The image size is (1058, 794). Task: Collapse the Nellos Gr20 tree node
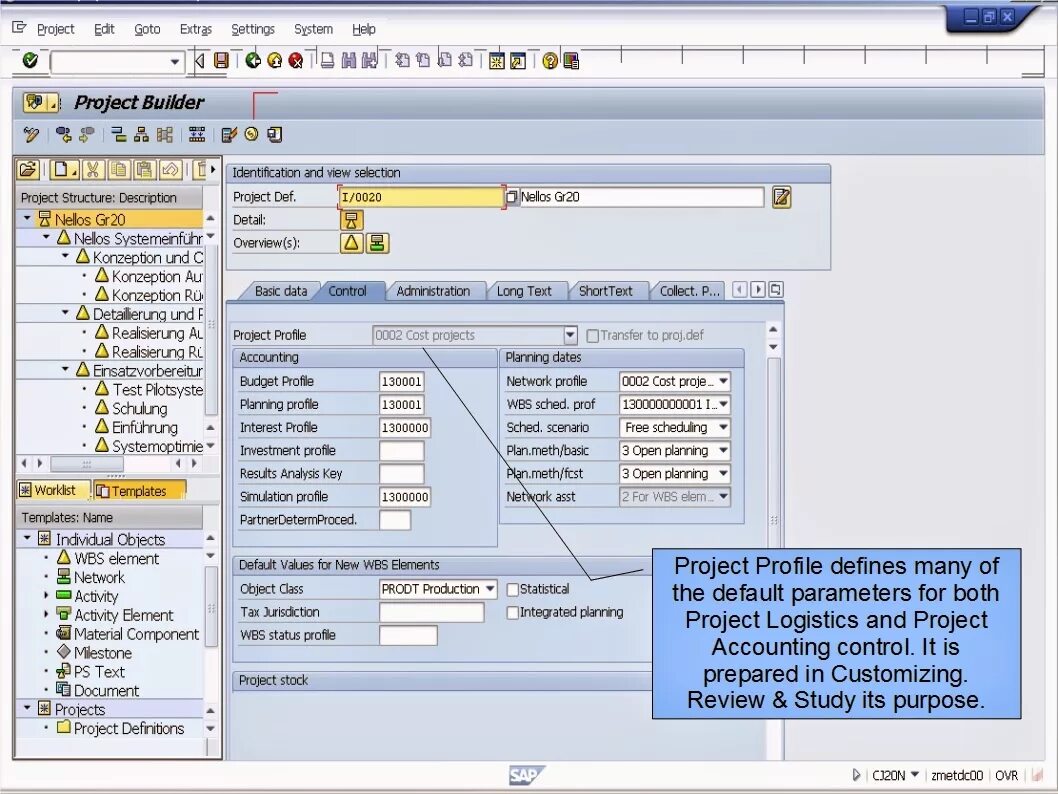(27, 219)
